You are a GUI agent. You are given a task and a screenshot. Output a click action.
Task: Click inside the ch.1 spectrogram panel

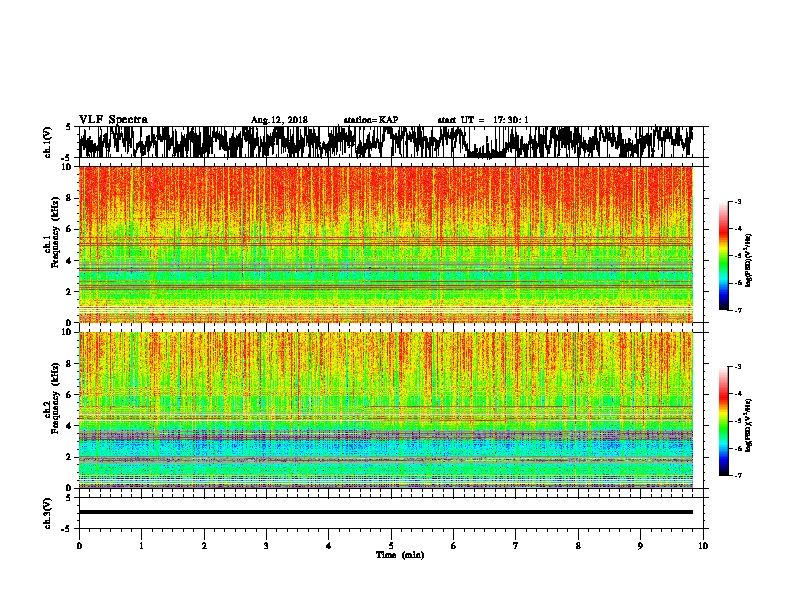click(x=385, y=244)
